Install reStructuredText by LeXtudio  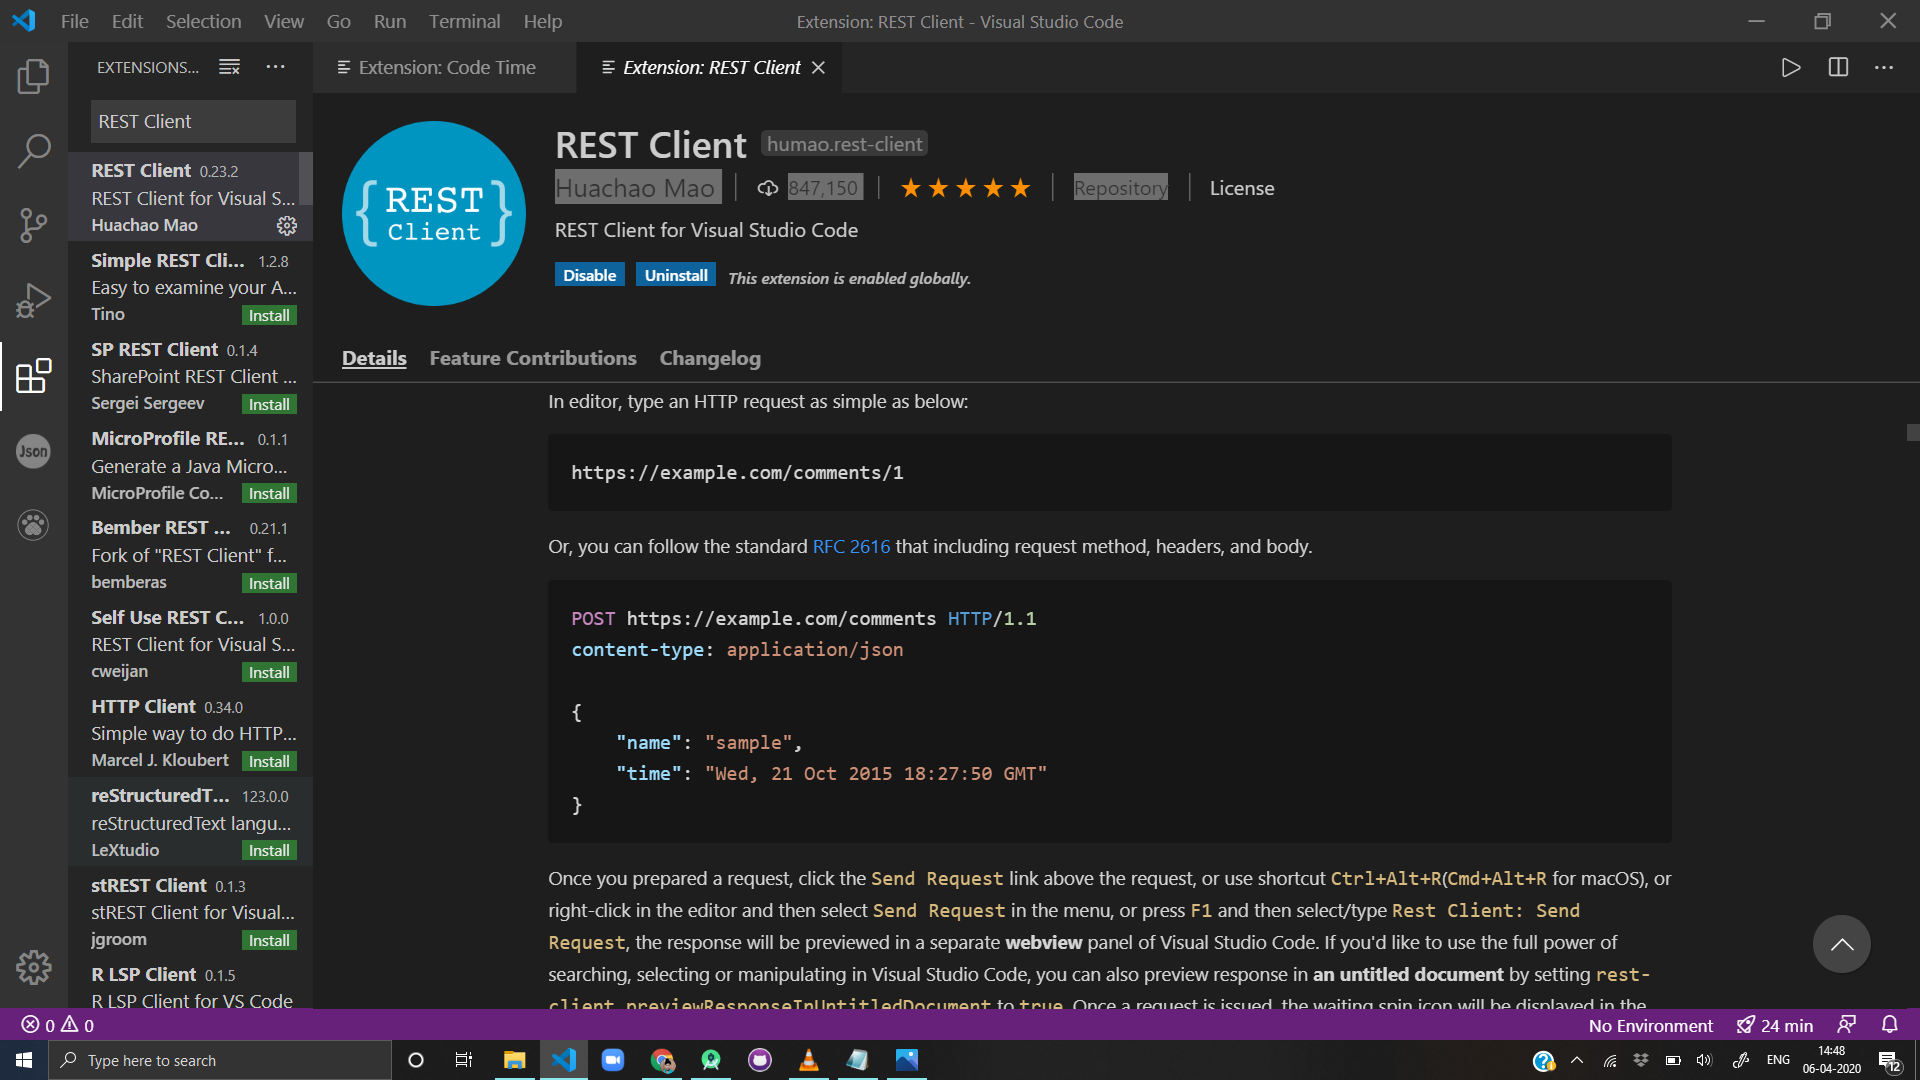(269, 850)
